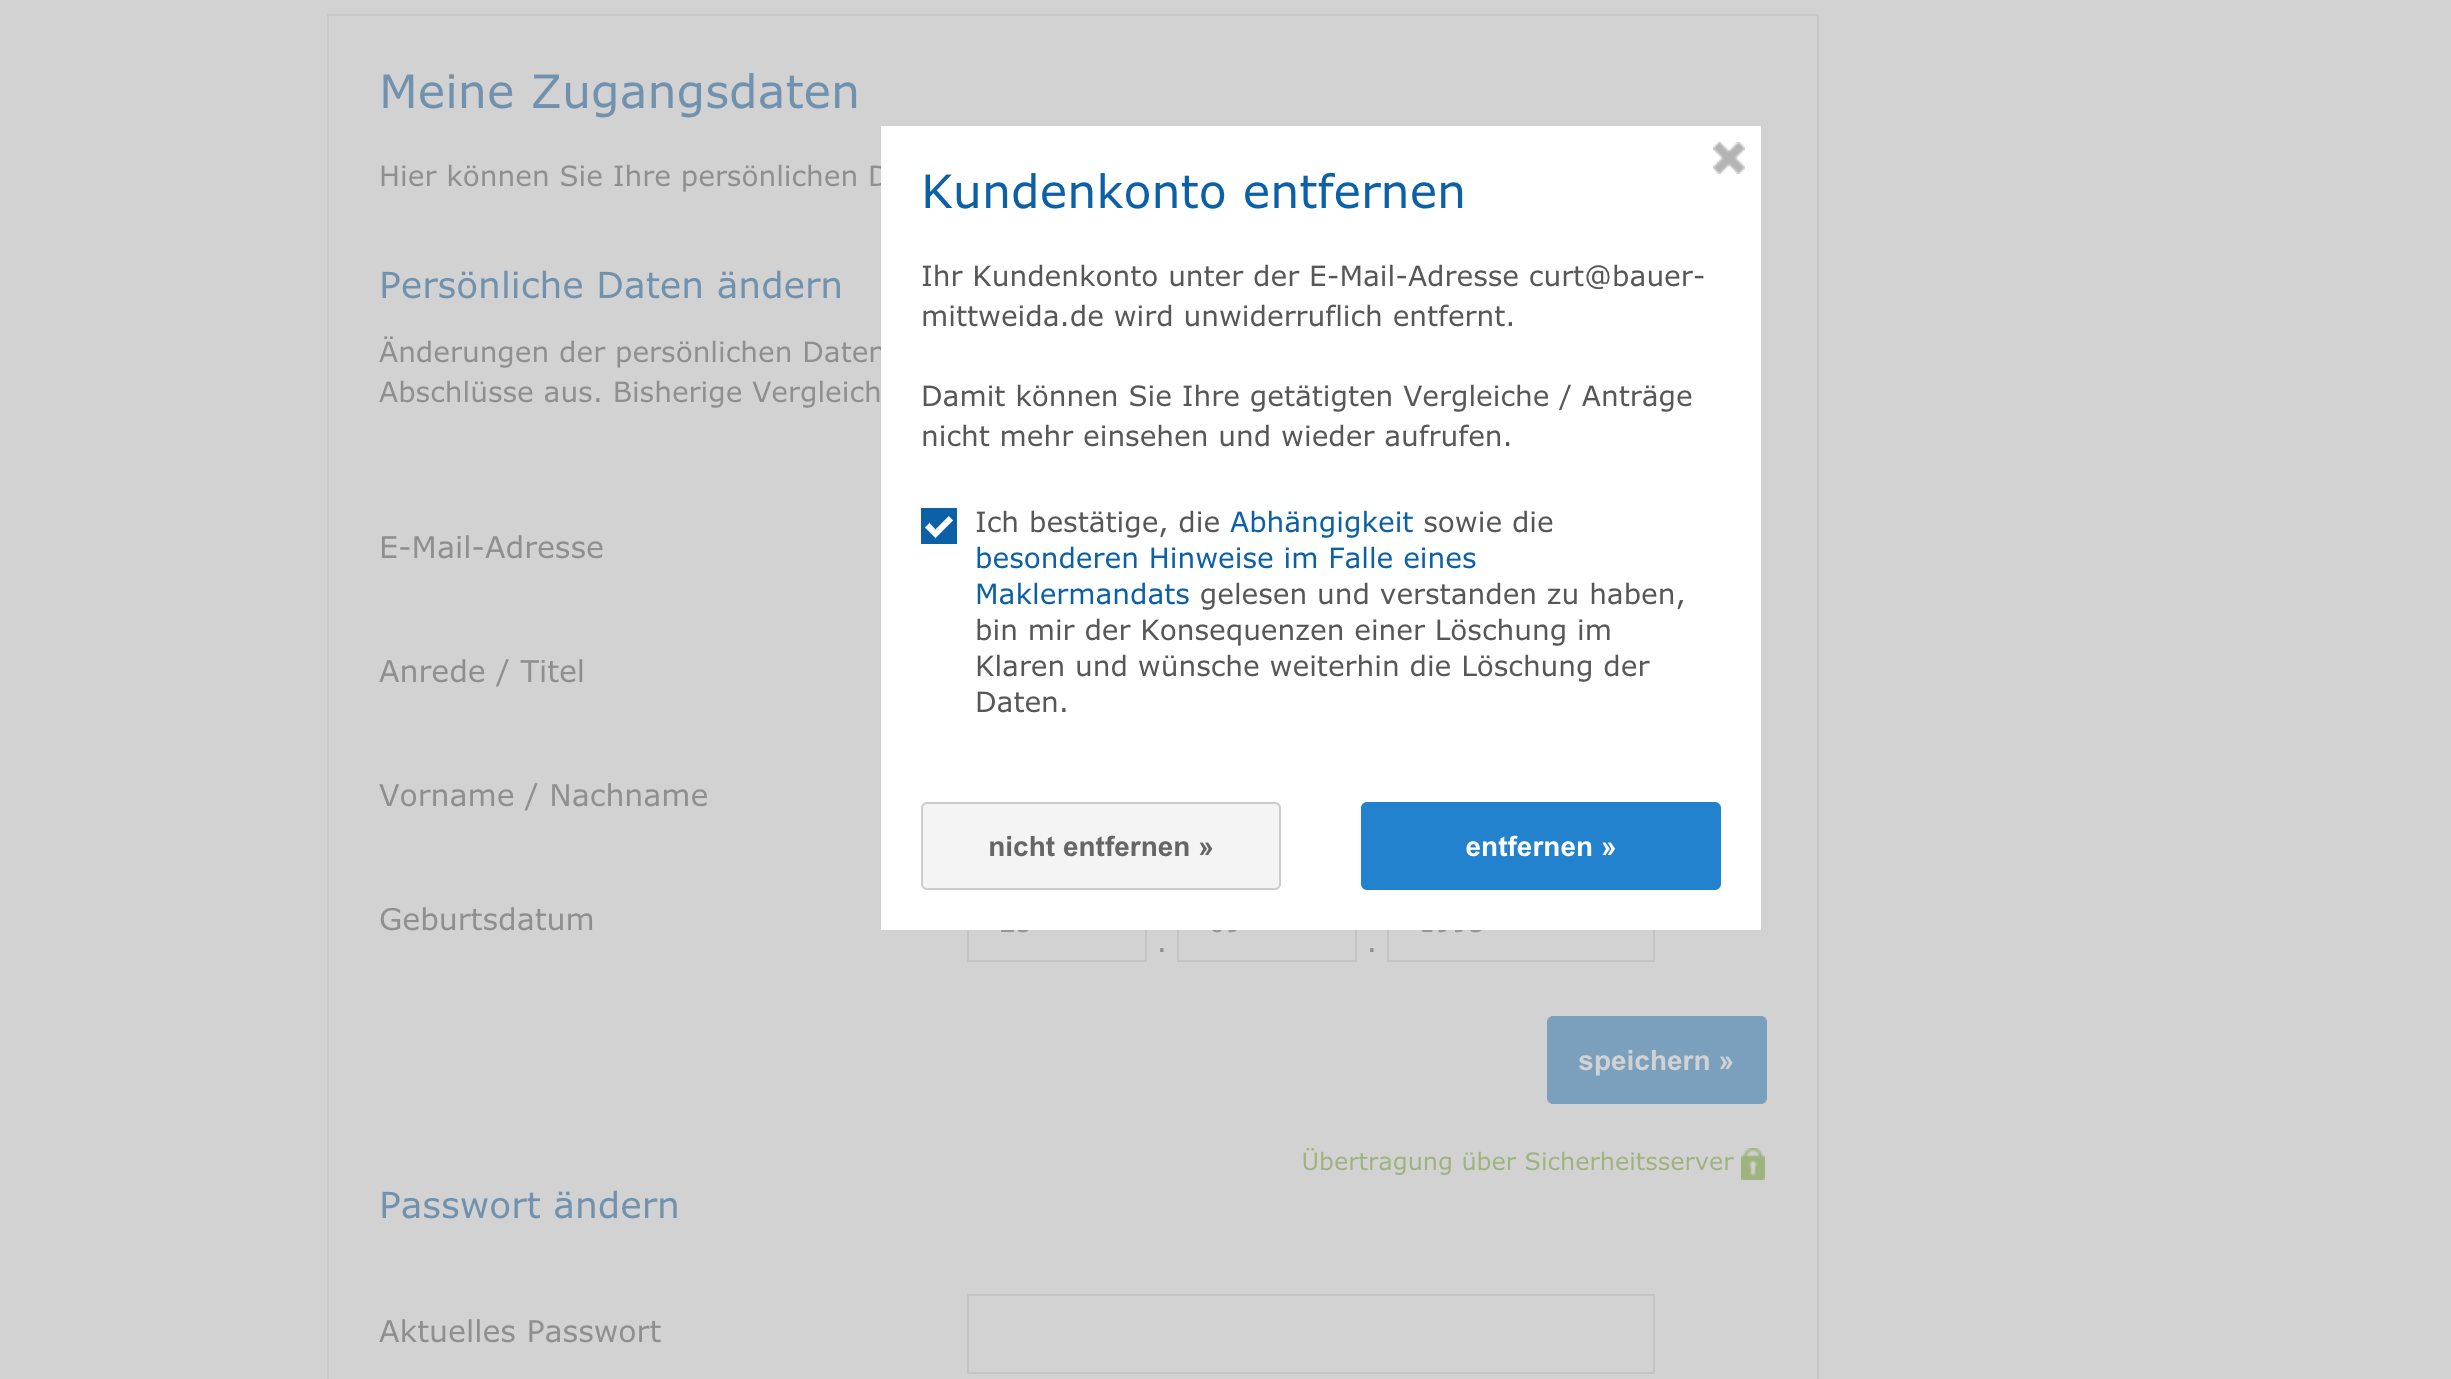
Task: Click the birth day field of Geburtsdatum
Action: coord(1056,946)
